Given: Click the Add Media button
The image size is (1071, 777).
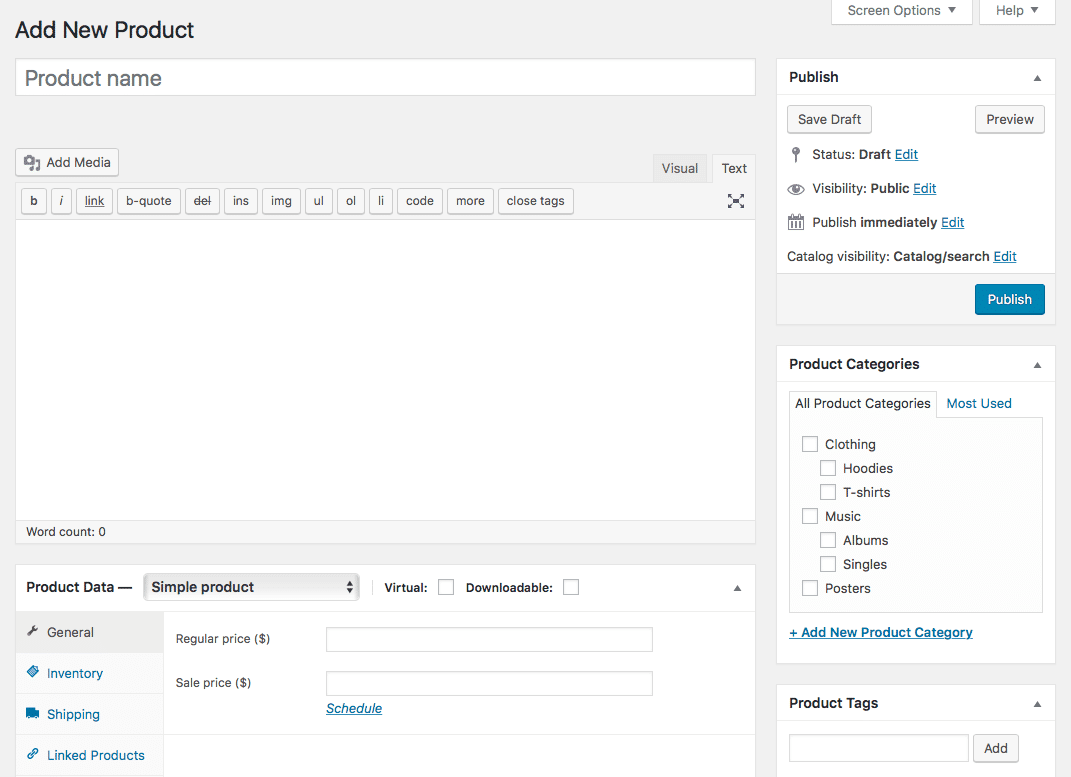Looking at the screenshot, I should point(67,163).
